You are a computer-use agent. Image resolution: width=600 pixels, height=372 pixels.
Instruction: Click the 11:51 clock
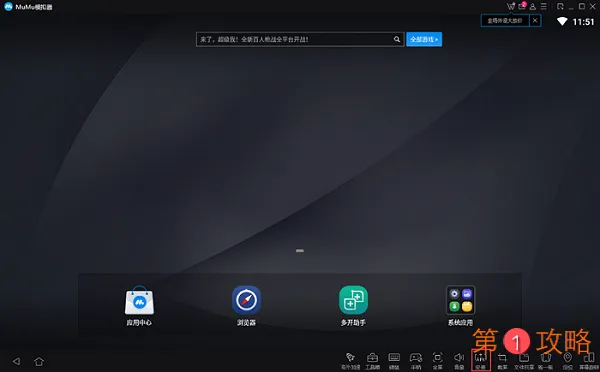pos(583,22)
